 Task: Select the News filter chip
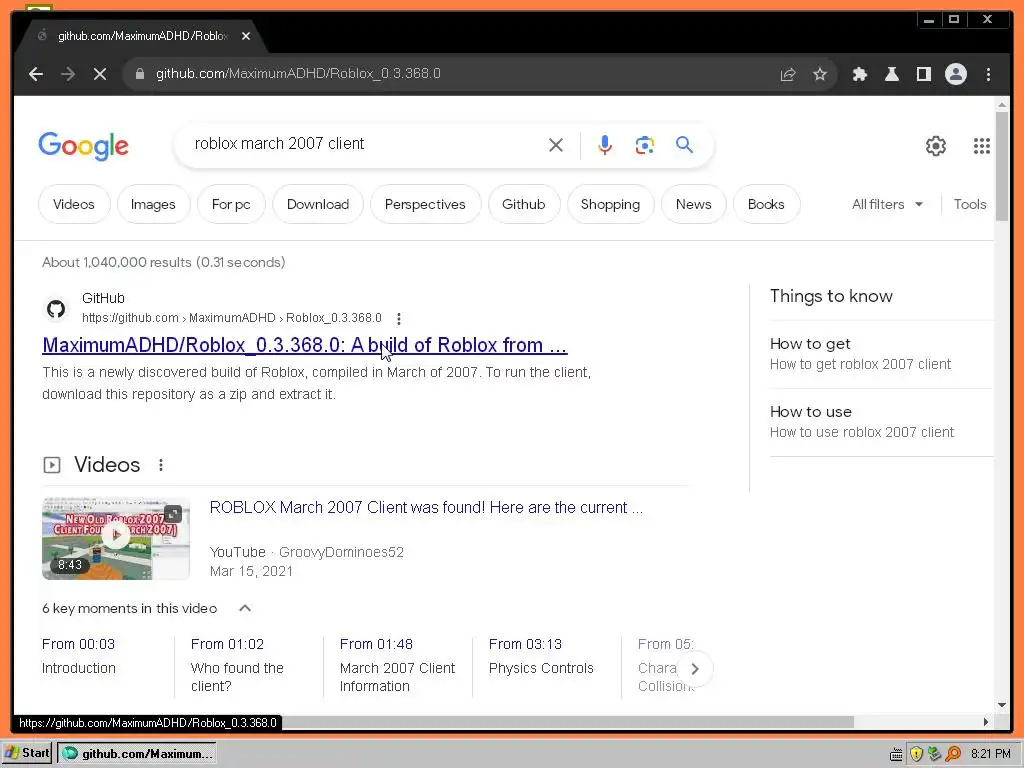(694, 204)
